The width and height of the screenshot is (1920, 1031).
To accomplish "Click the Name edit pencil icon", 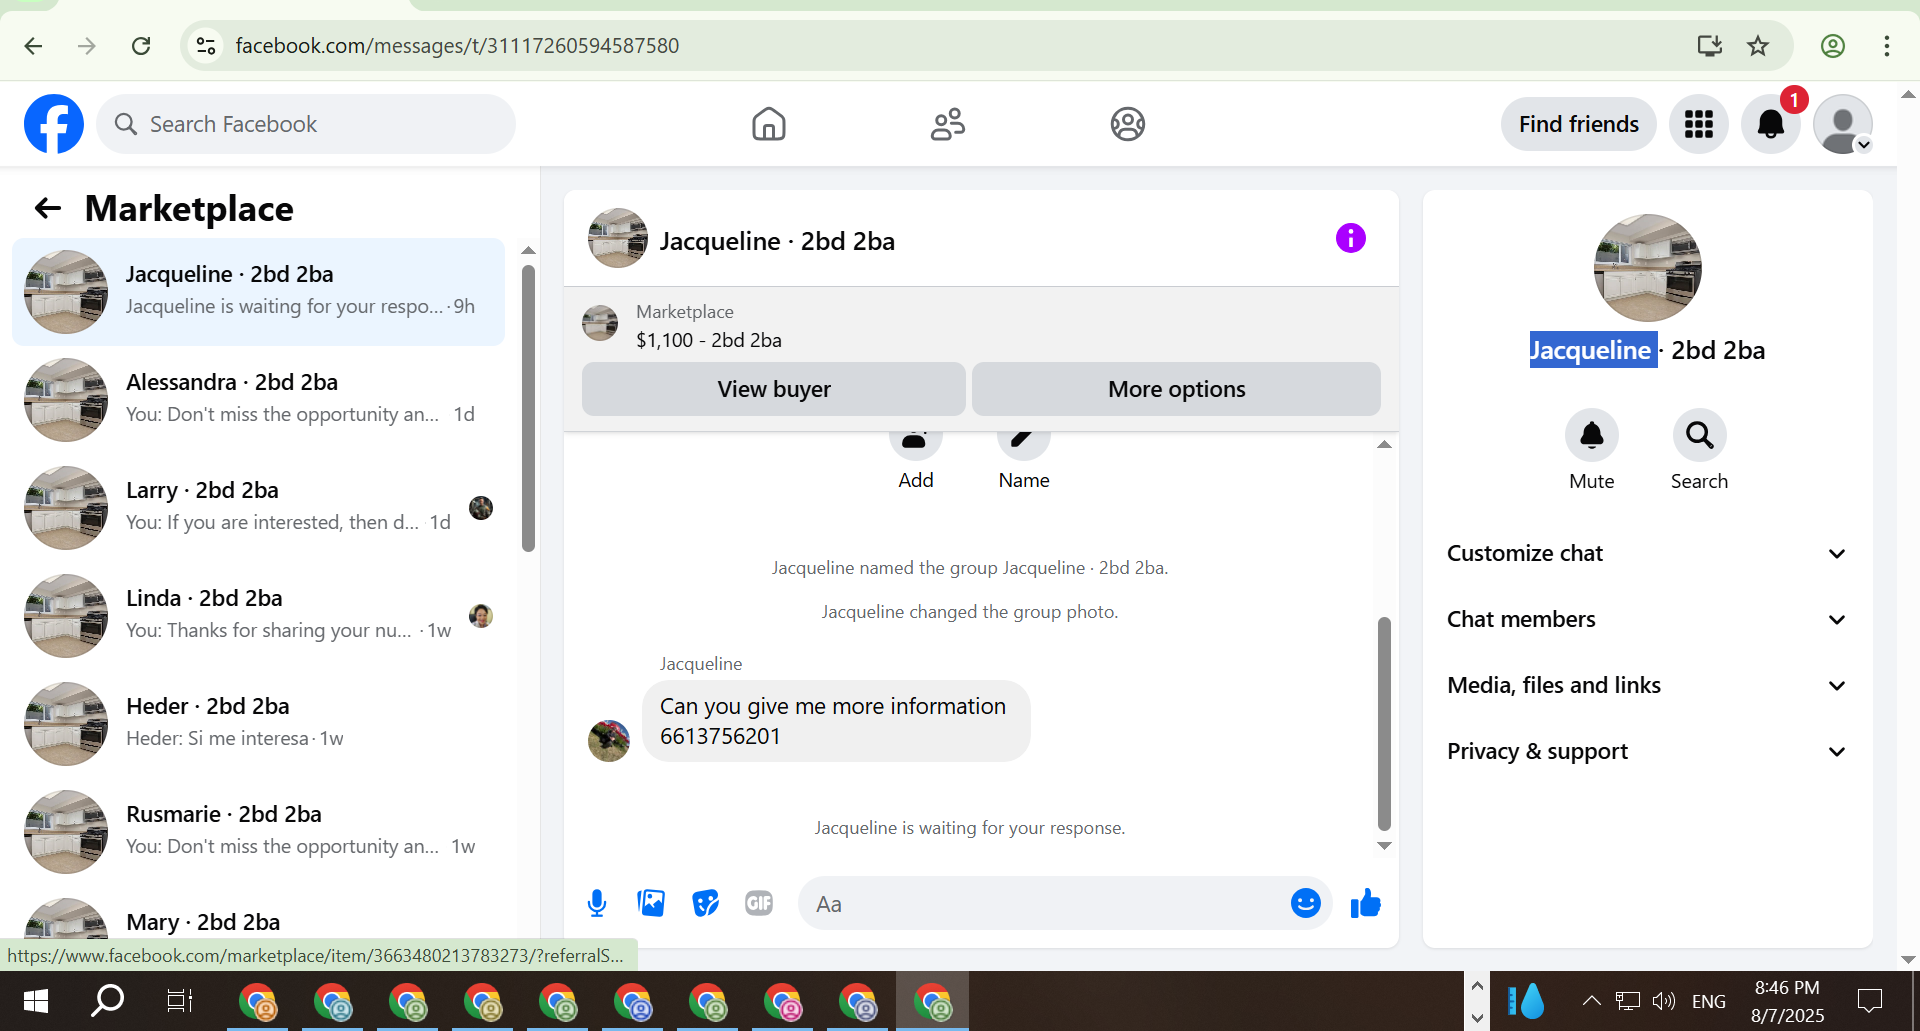I will point(1024,445).
